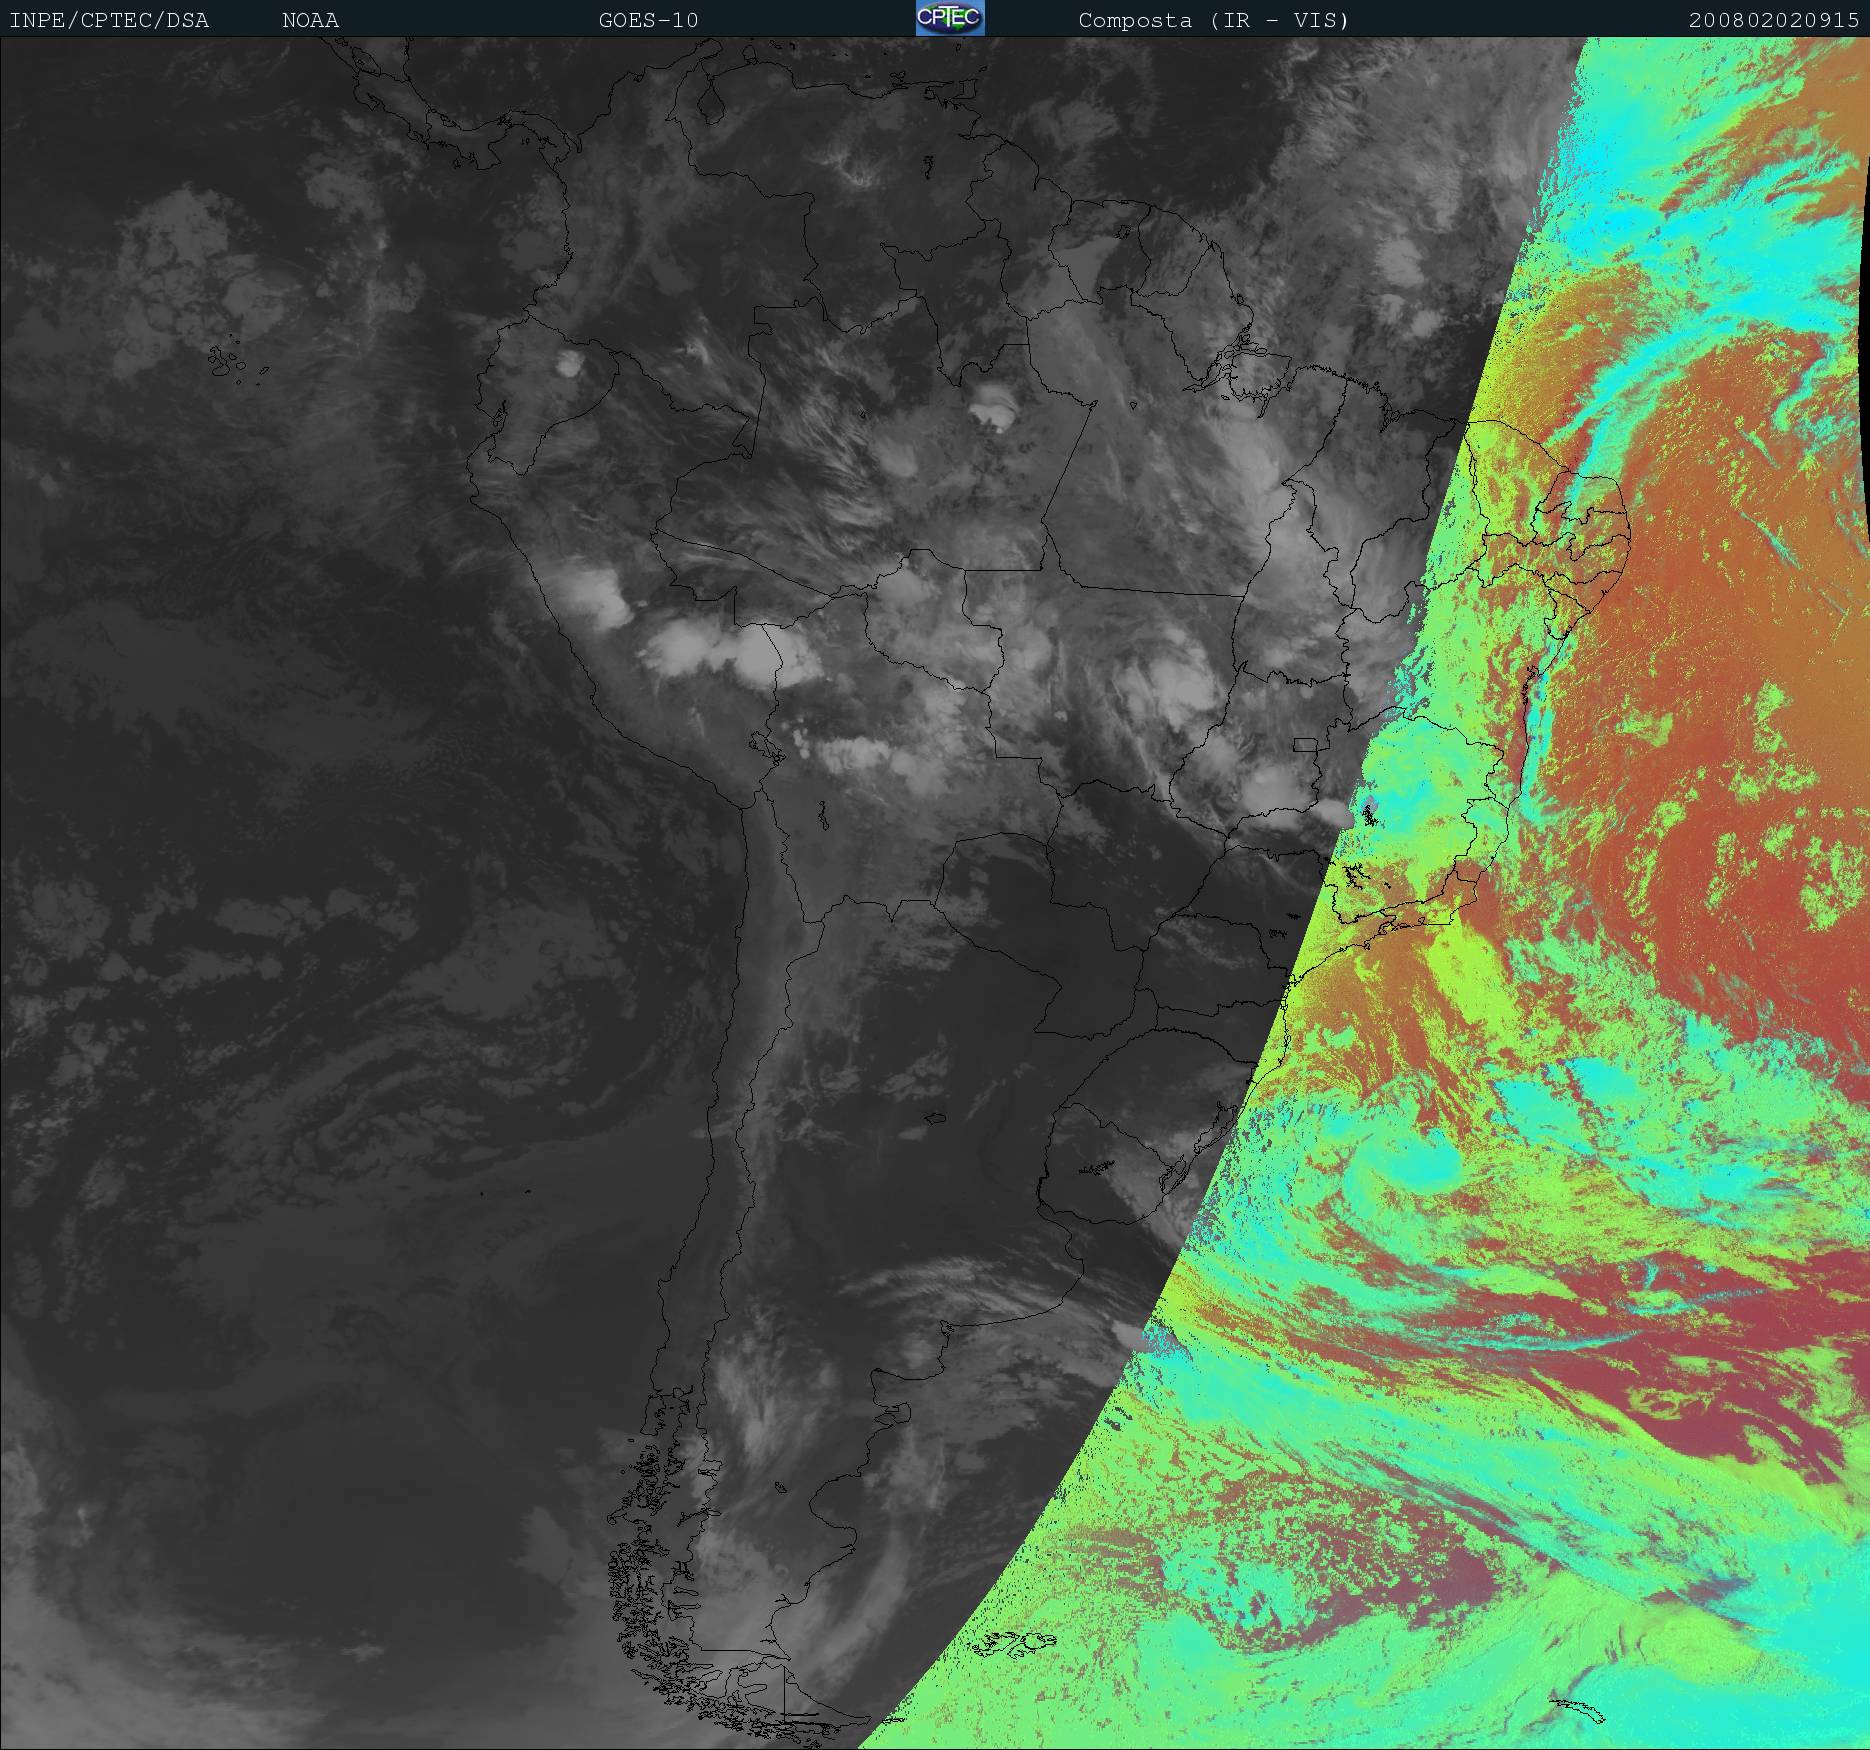Click the Composta (IR - VIS) title
The image size is (1870, 1750).
(x=1213, y=21)
